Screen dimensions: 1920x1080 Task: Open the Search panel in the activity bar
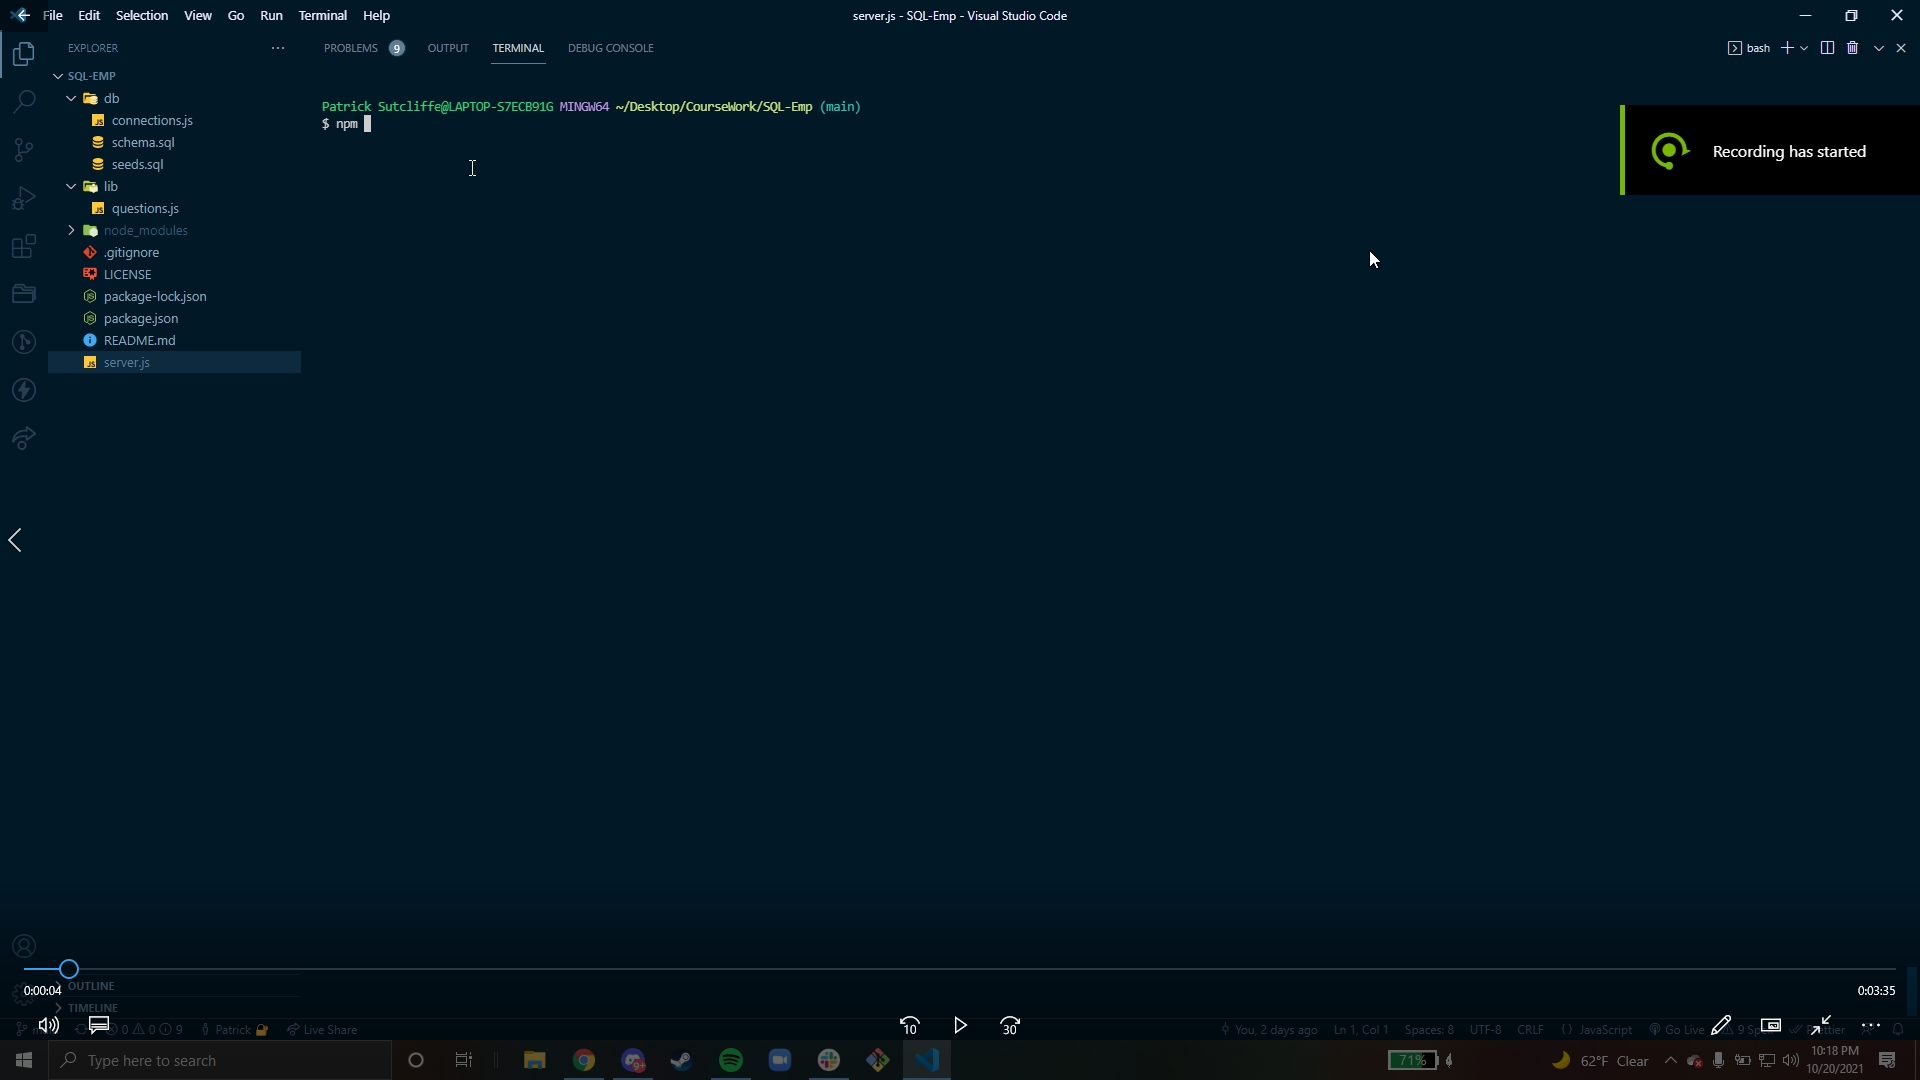coord(22,100)
